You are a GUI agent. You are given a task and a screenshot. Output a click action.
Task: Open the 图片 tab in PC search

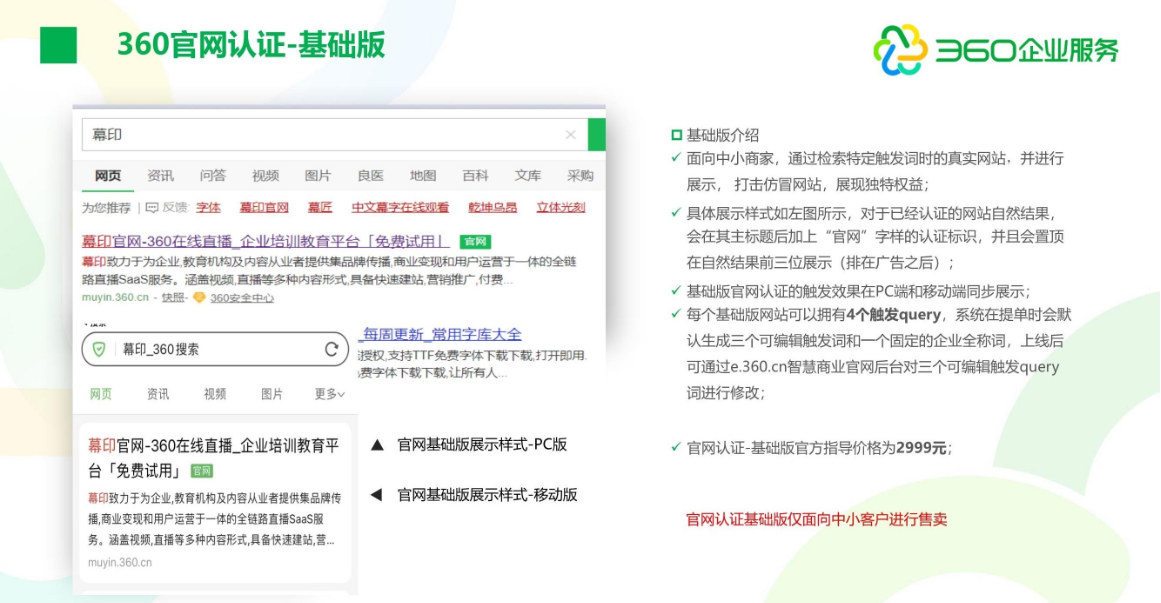pos(317,176)
